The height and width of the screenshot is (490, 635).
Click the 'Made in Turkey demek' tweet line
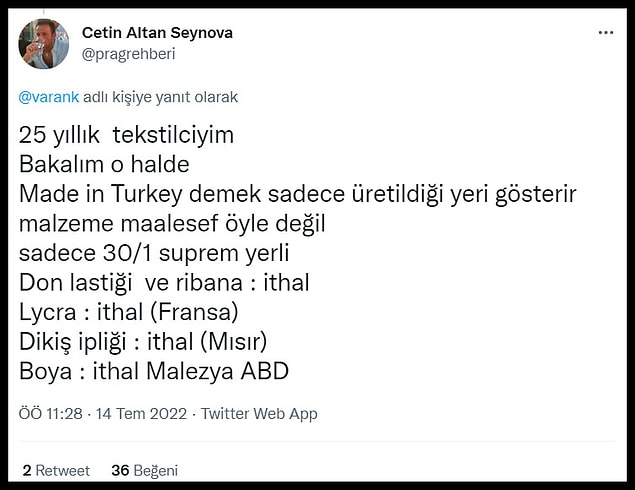pyautogui.click(x=297, y=194)
